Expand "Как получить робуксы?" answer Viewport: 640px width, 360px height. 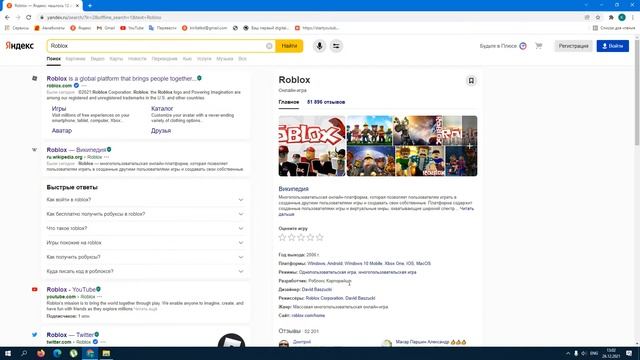(145, 257)
